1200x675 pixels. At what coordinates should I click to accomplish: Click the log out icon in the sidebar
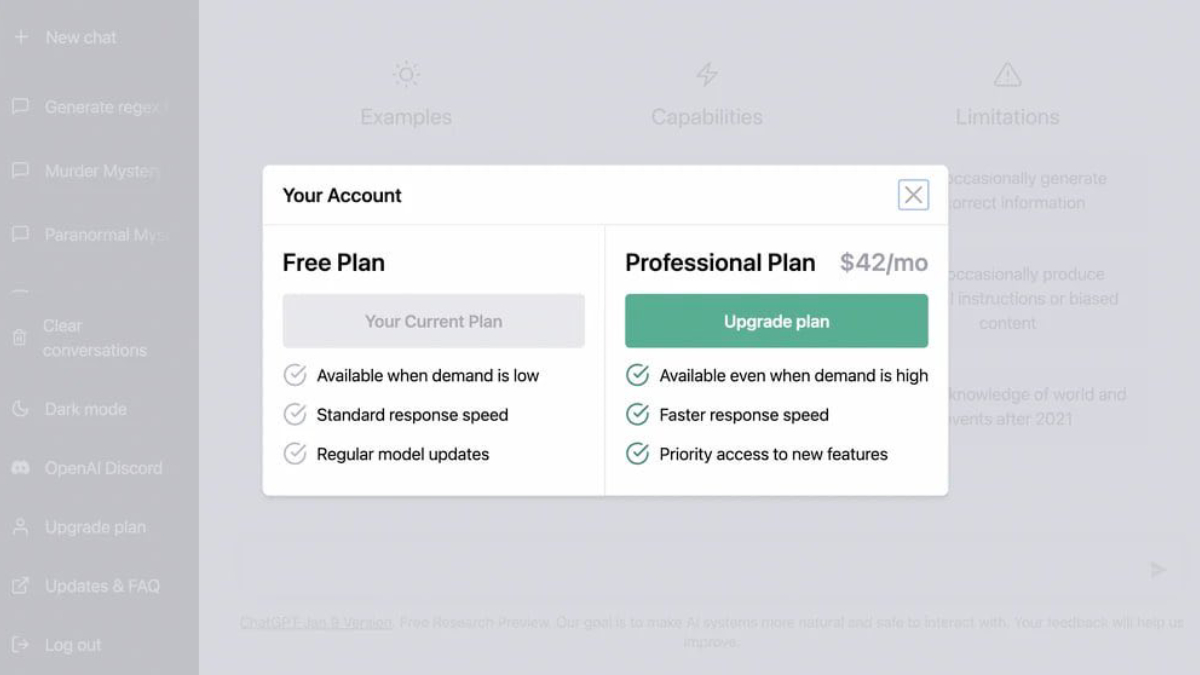coord(22,645)
